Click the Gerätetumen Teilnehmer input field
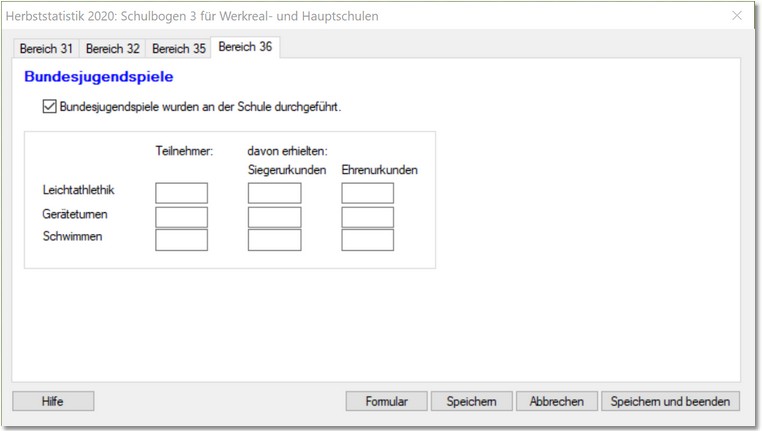Screen dimensions: 762x433 pos(181,217)
